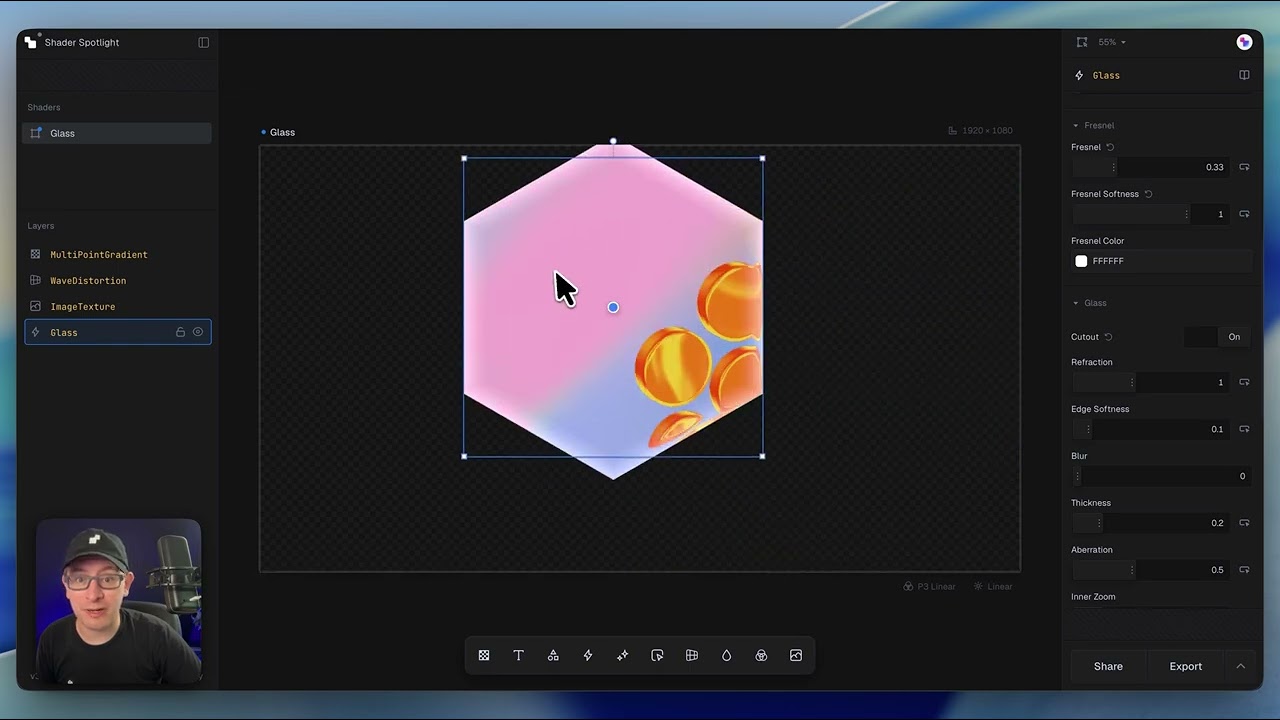Select the ImageTexture layer
Screen dimensions: 1280x720
(117, 307)
